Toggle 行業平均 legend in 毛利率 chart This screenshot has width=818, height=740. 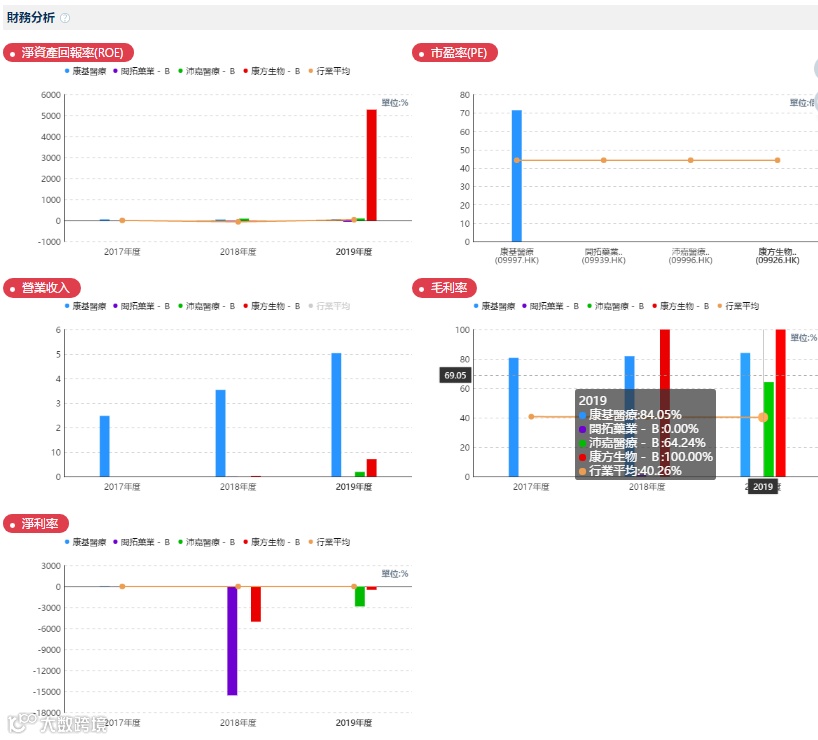(x=738, y=306)
